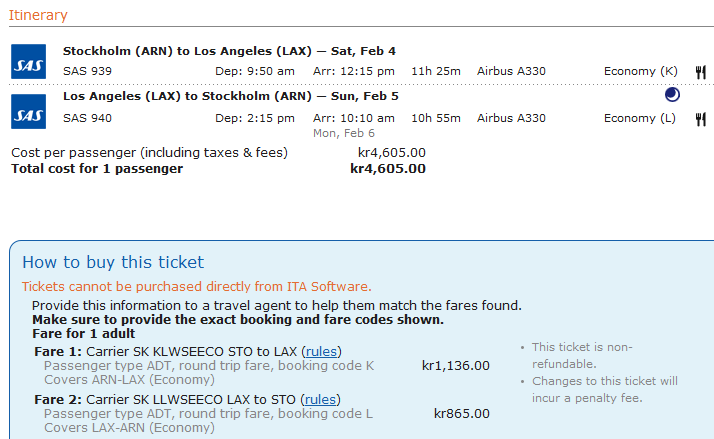This screenshot has height=439, width=714.
Task: Click the "How to buy this ticket" heading
Action: (113, 263)
